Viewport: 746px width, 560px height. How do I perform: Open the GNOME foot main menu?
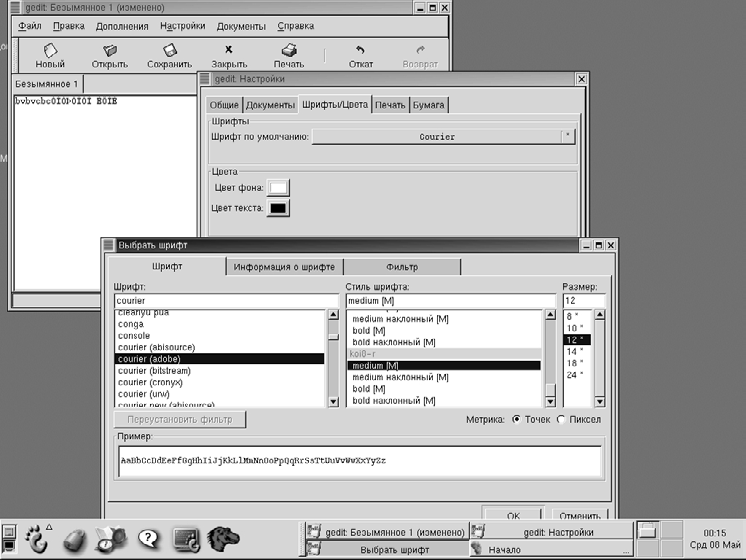(38, 539)
